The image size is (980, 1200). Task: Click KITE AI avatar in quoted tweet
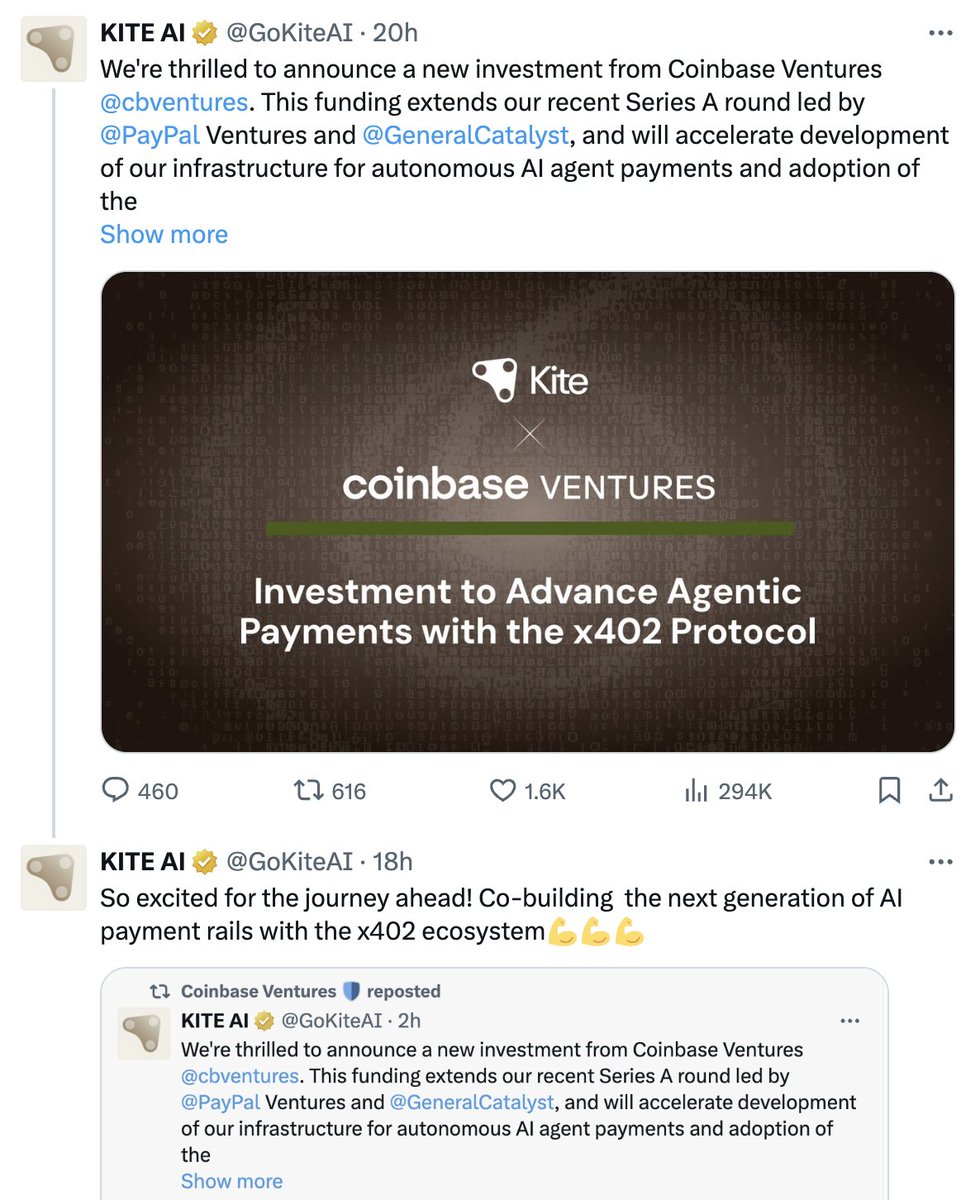[144, 1034]
